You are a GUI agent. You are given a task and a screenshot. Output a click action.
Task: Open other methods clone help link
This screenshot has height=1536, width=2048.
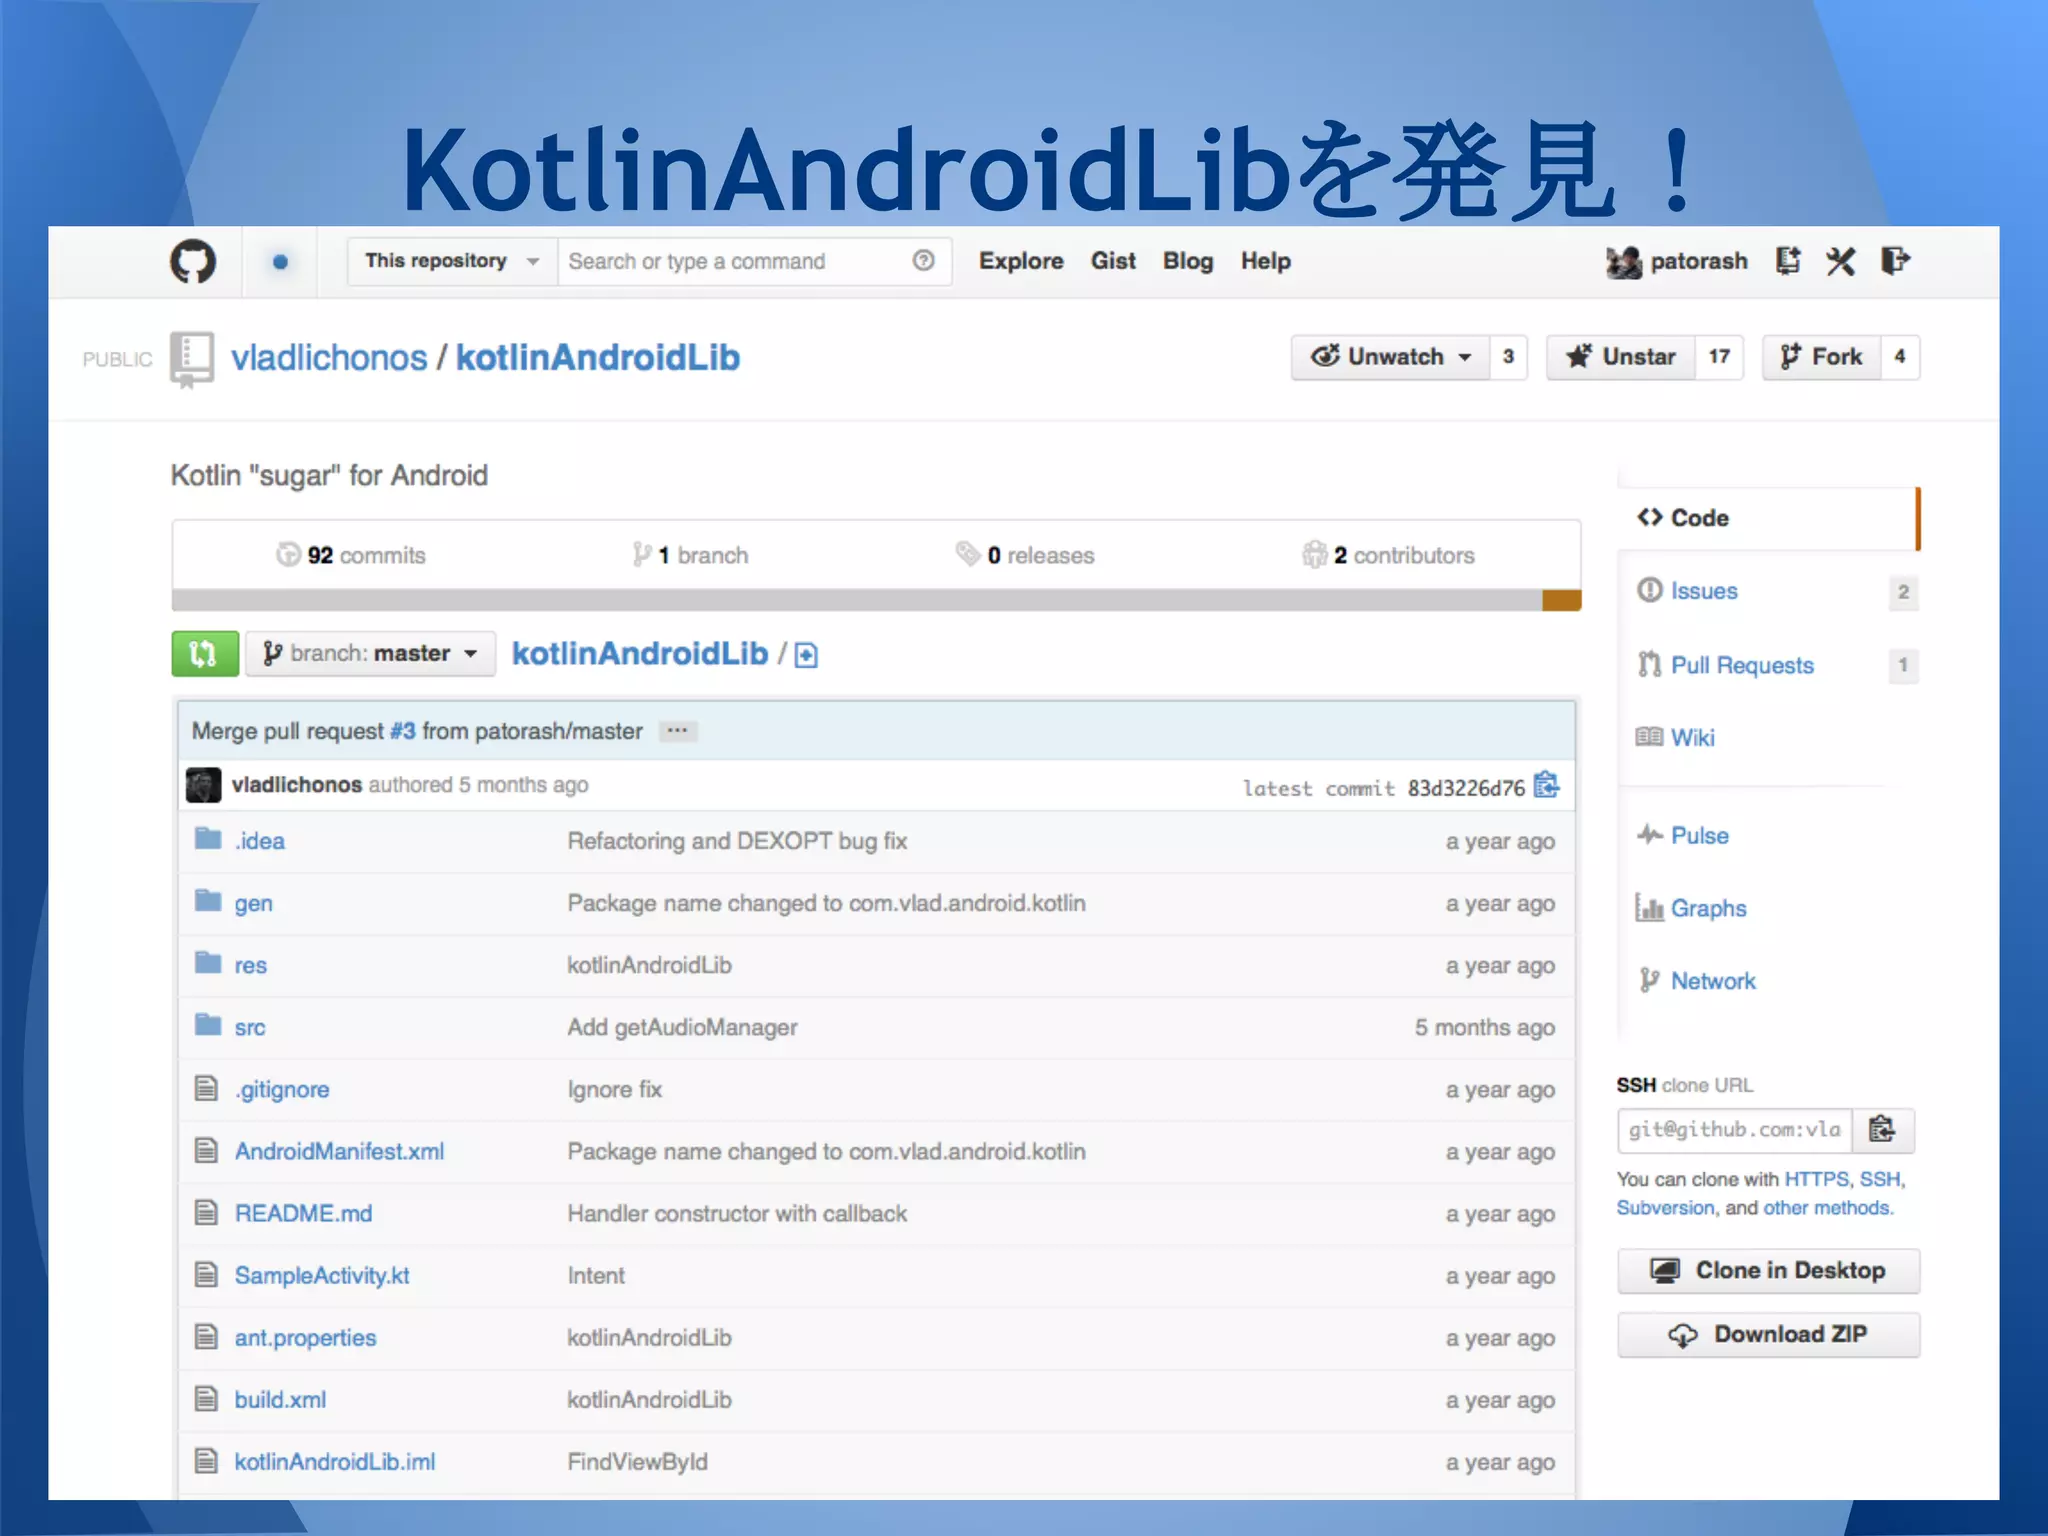[1827, 1208]
